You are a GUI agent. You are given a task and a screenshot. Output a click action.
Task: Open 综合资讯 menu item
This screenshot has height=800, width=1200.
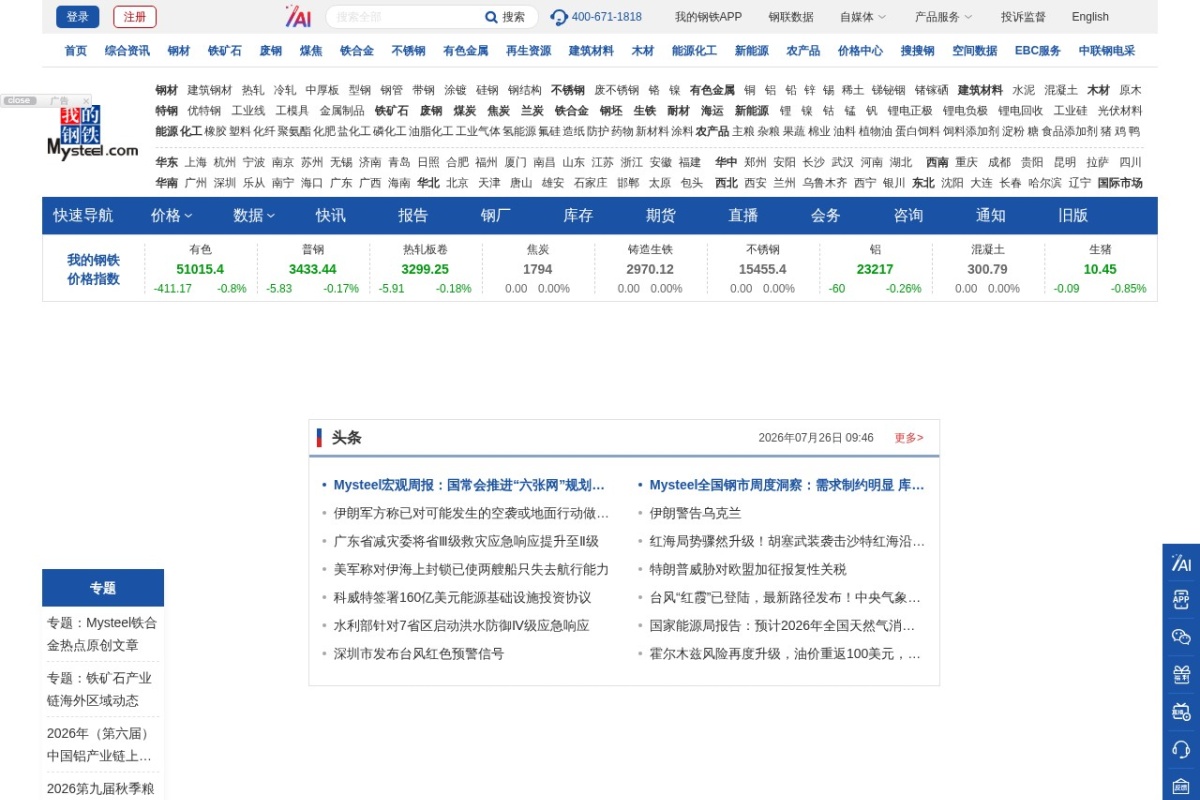(x=127, y=51)
